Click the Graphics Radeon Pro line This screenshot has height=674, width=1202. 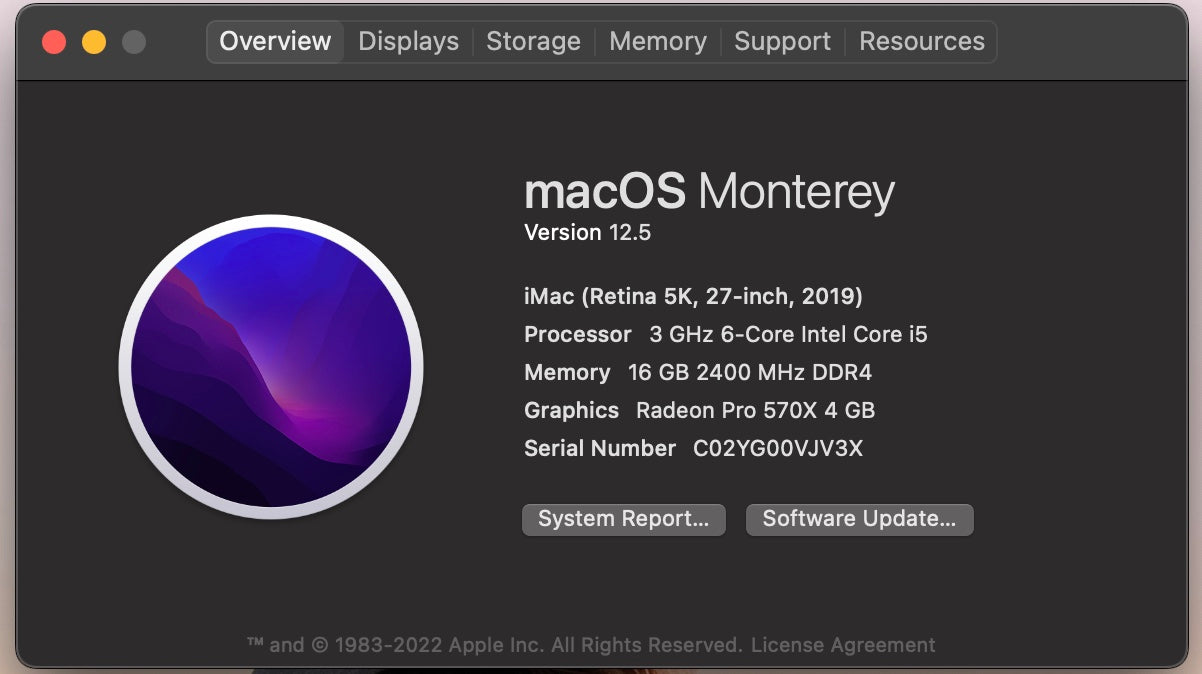coord(699,410)
